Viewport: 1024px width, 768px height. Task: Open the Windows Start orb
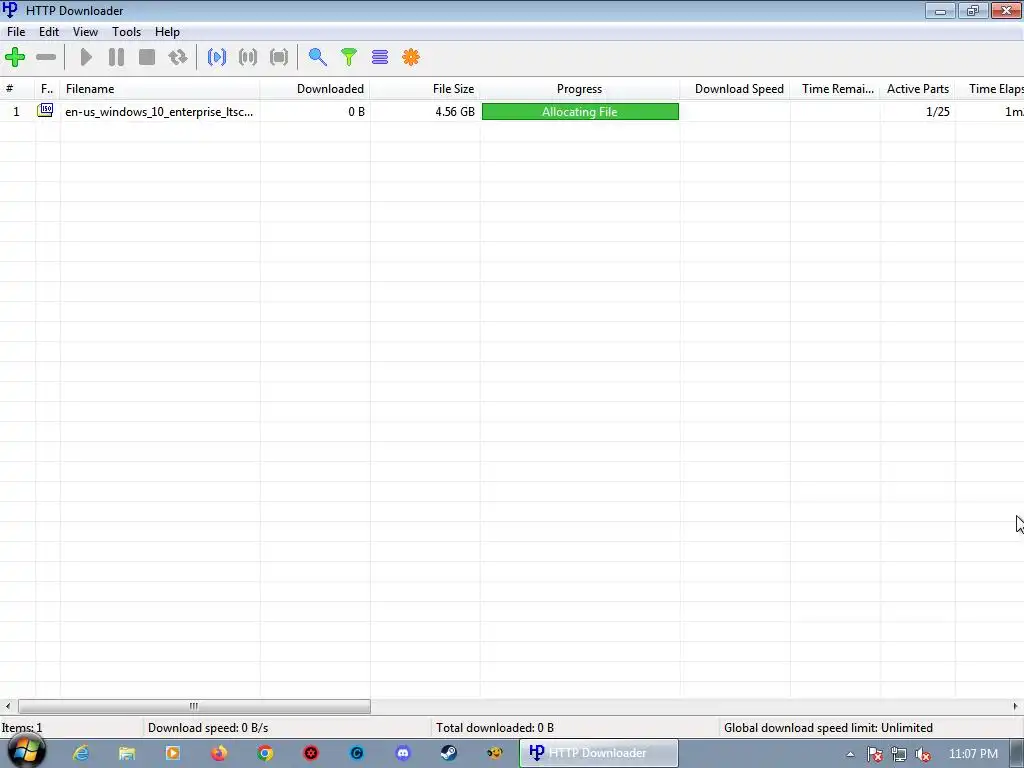(x=25, y=752)
